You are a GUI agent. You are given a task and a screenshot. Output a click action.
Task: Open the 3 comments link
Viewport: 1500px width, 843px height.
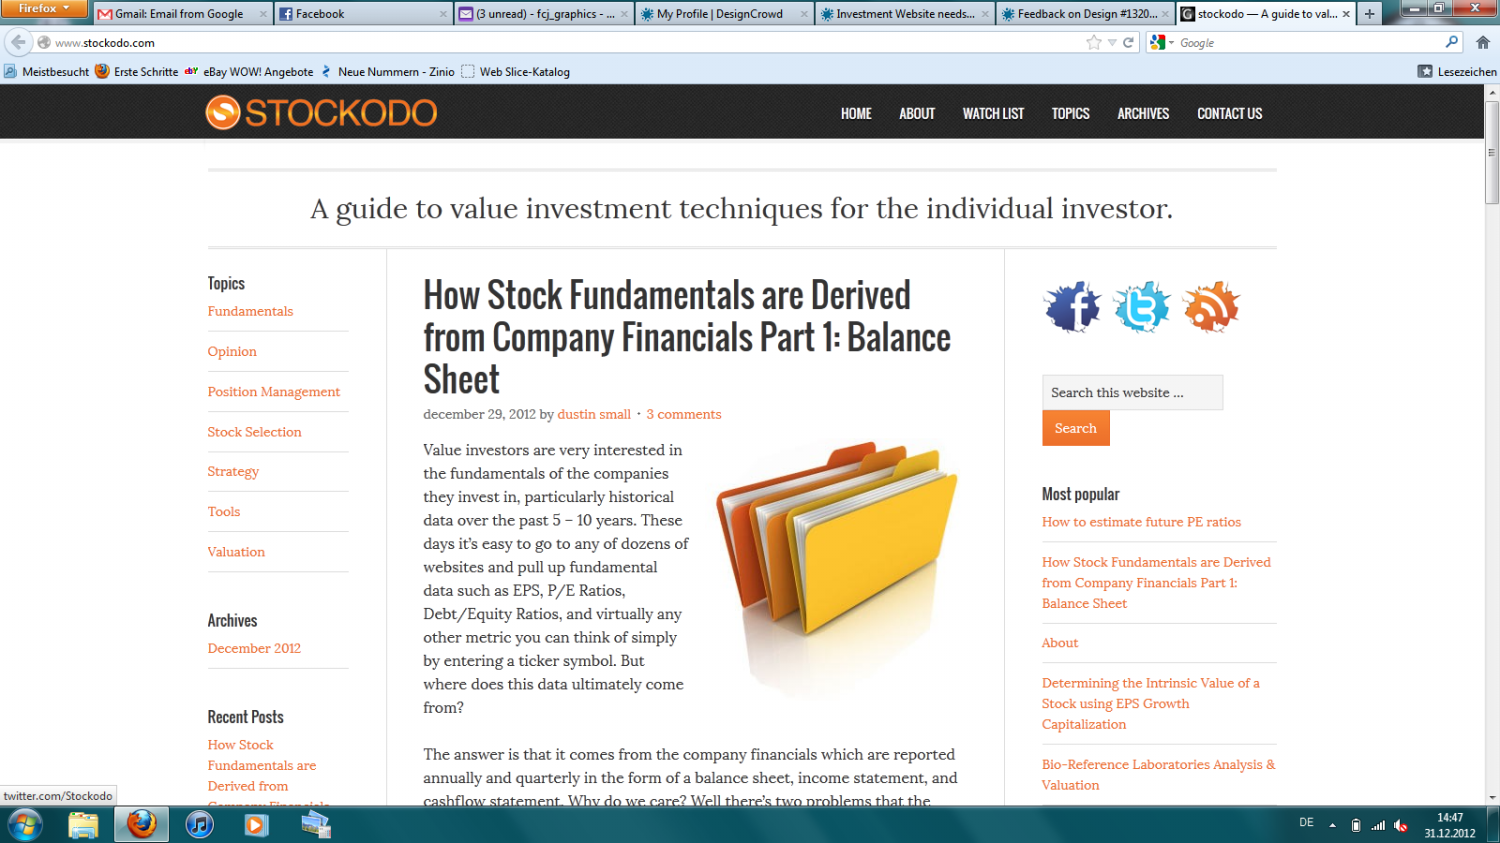(x=684, y=414)
